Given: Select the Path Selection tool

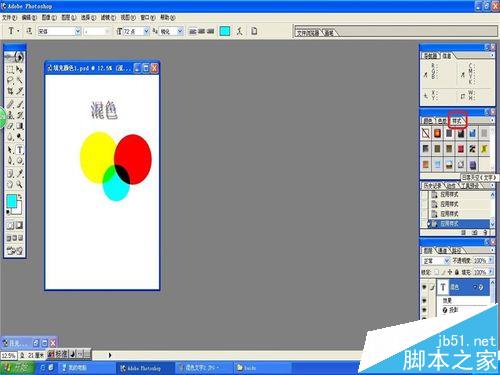Looking at the screenshot, I should [x=10, y=150].
